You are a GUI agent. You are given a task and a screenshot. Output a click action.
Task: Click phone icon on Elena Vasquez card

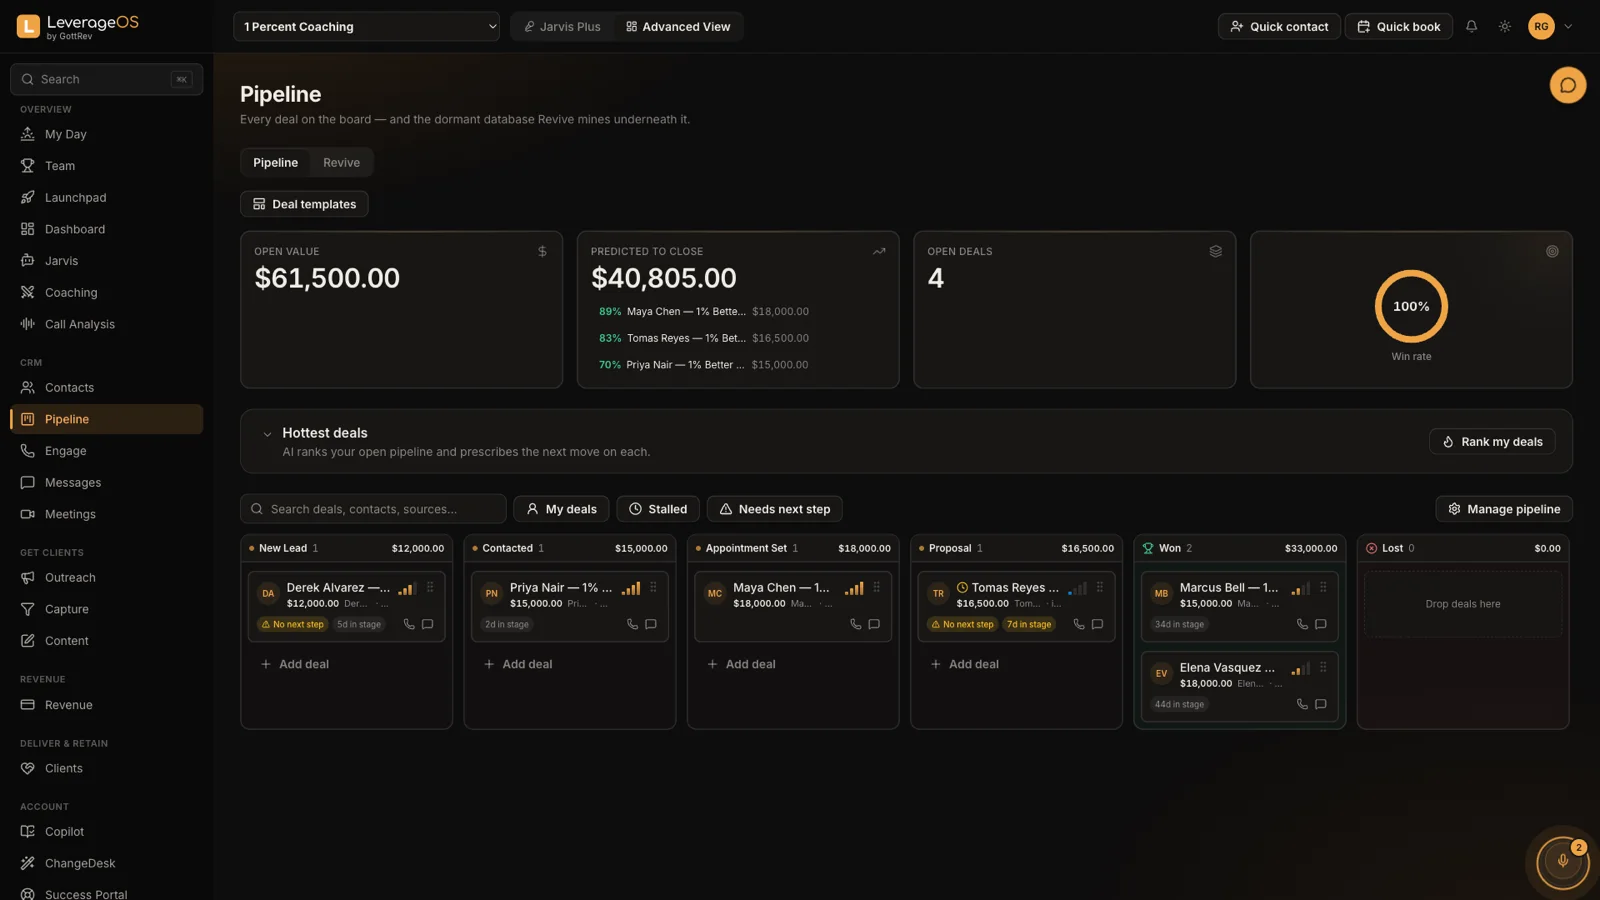(1302, 704)
